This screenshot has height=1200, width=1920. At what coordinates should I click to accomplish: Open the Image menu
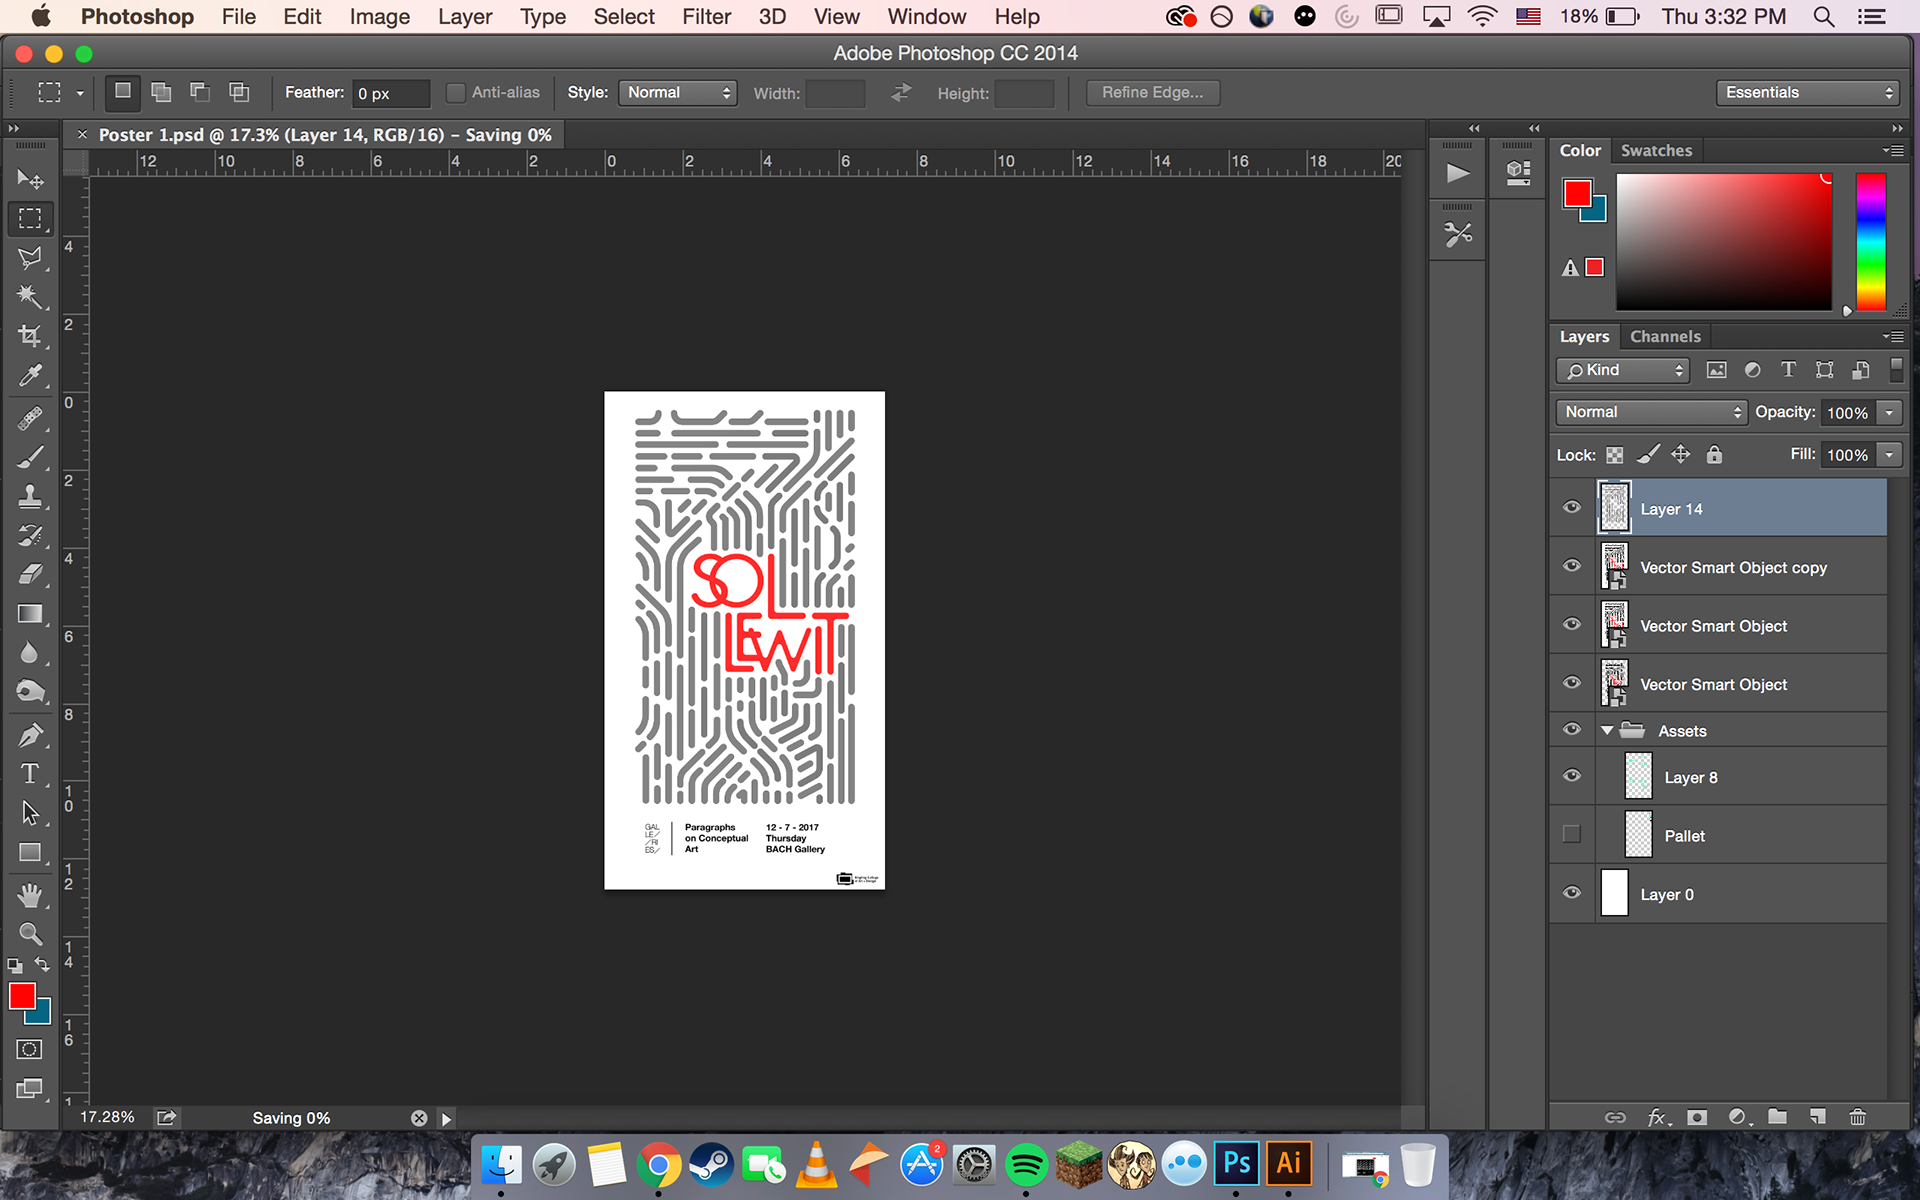[x=380, y=17]
